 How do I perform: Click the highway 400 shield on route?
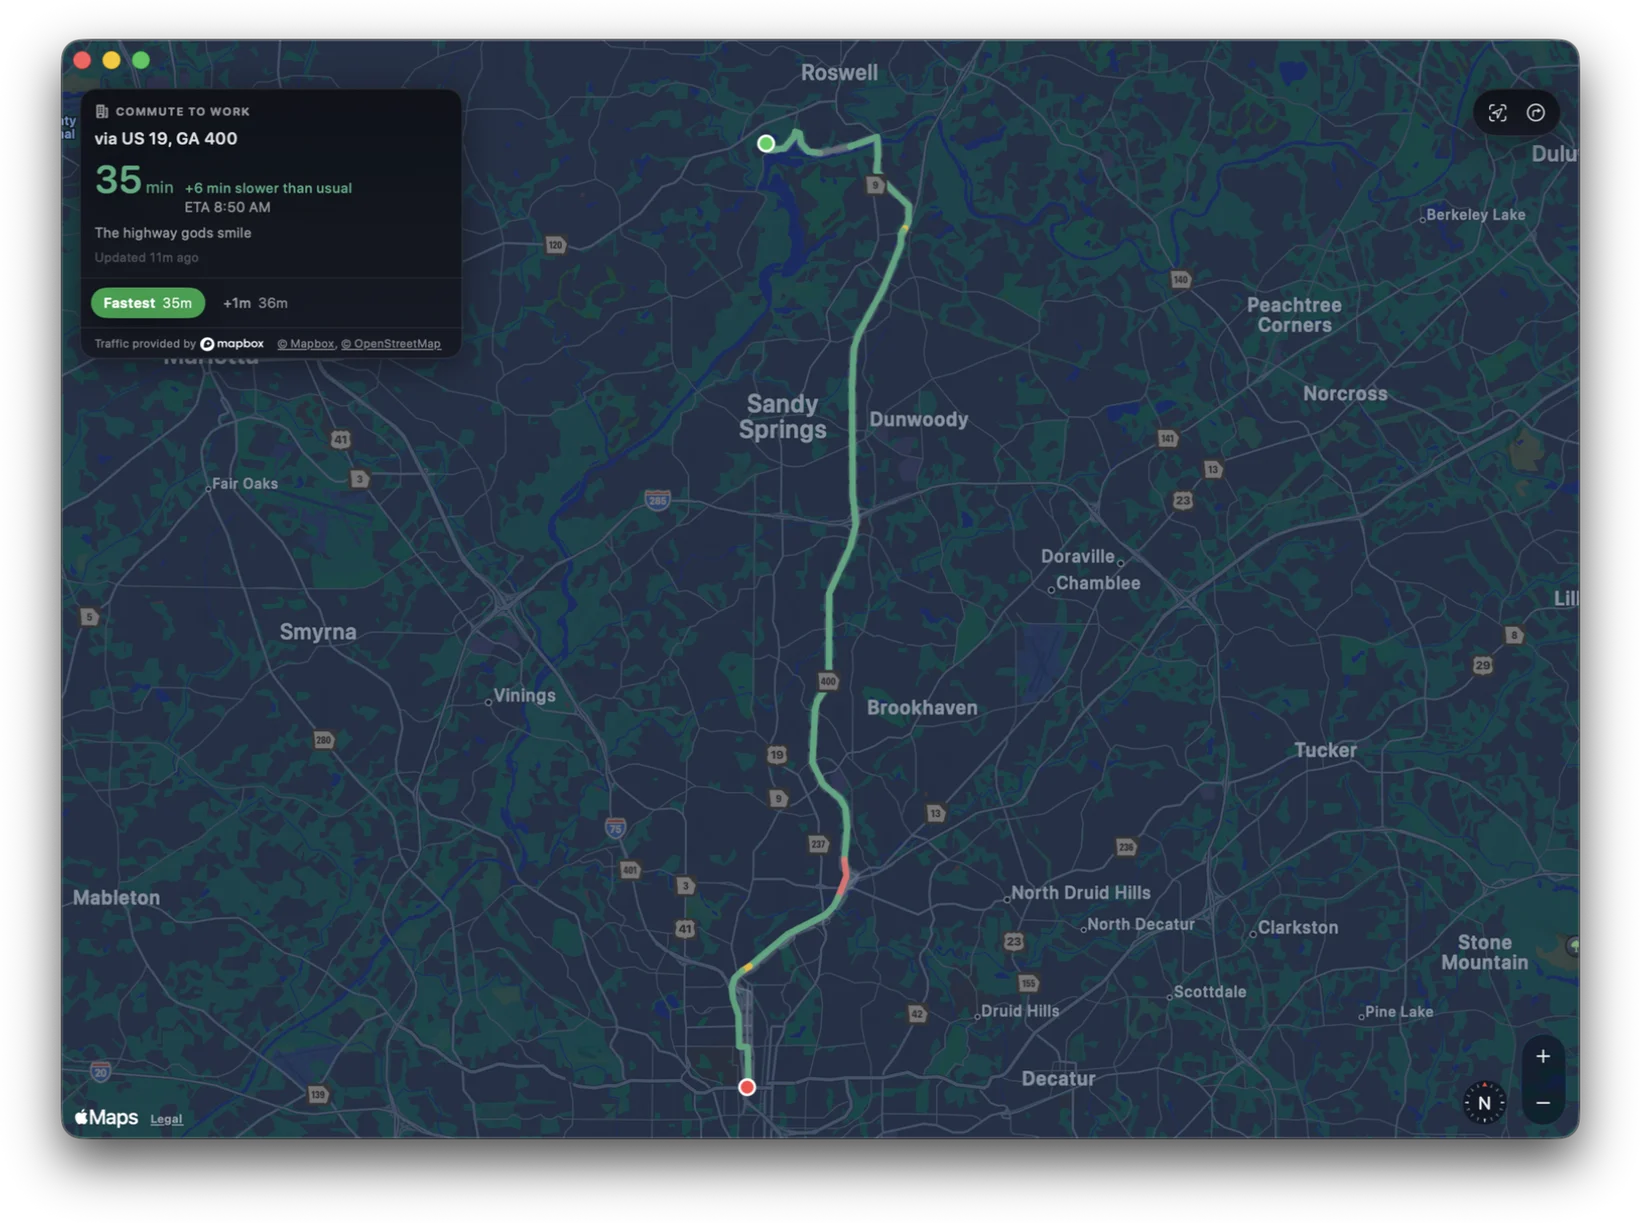(x=828, y=681)
